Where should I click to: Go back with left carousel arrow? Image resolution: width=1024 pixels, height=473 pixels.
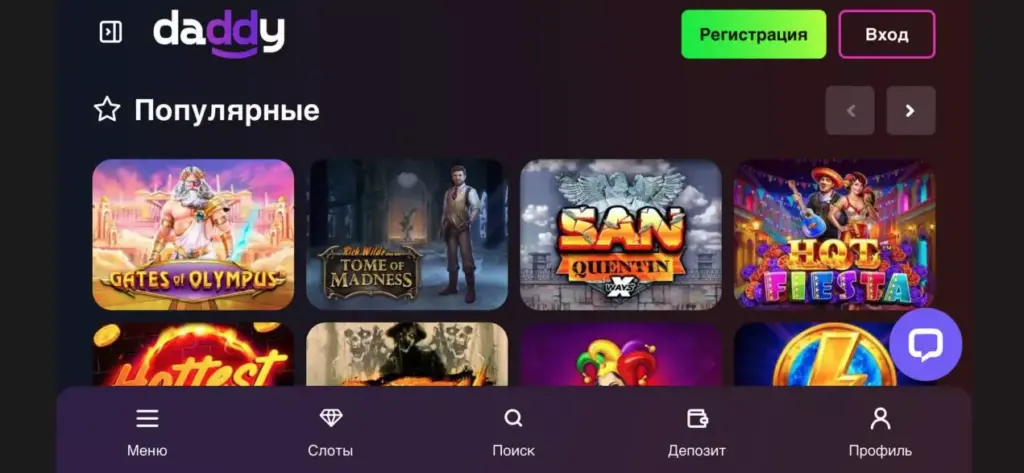pyautogui.click(x=850, y=110)
